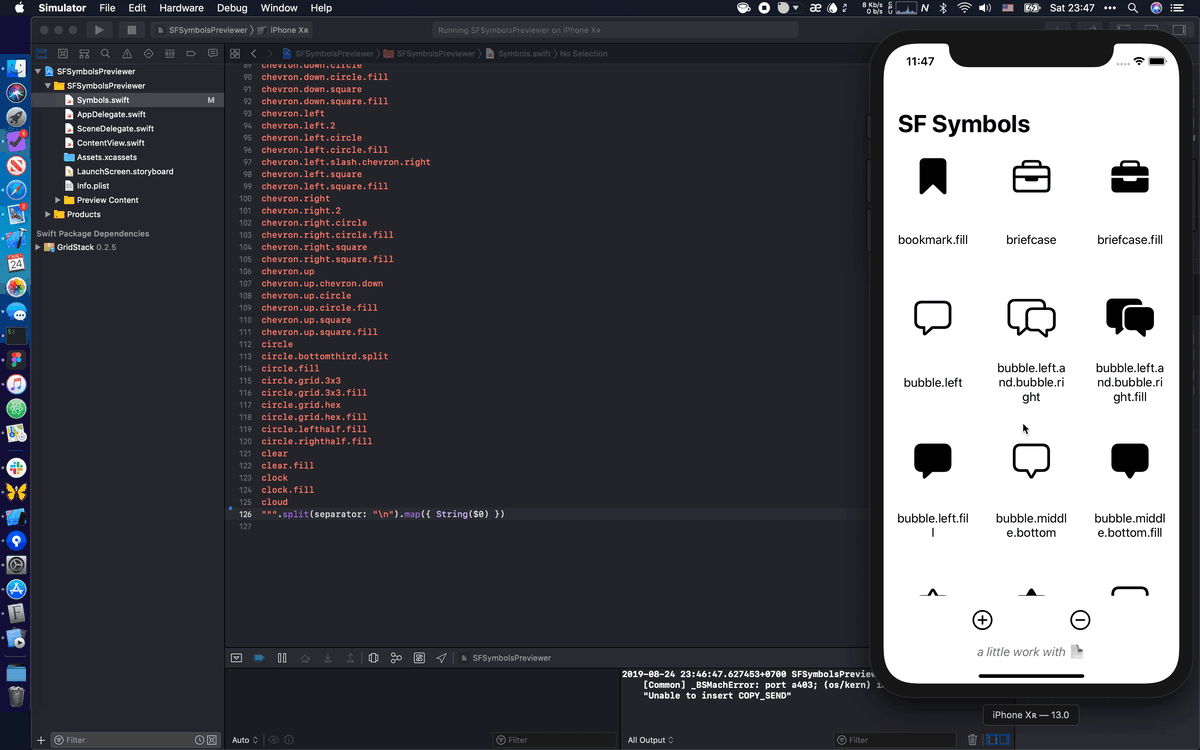Open the issue navigator warning triangle

[127, 53]
